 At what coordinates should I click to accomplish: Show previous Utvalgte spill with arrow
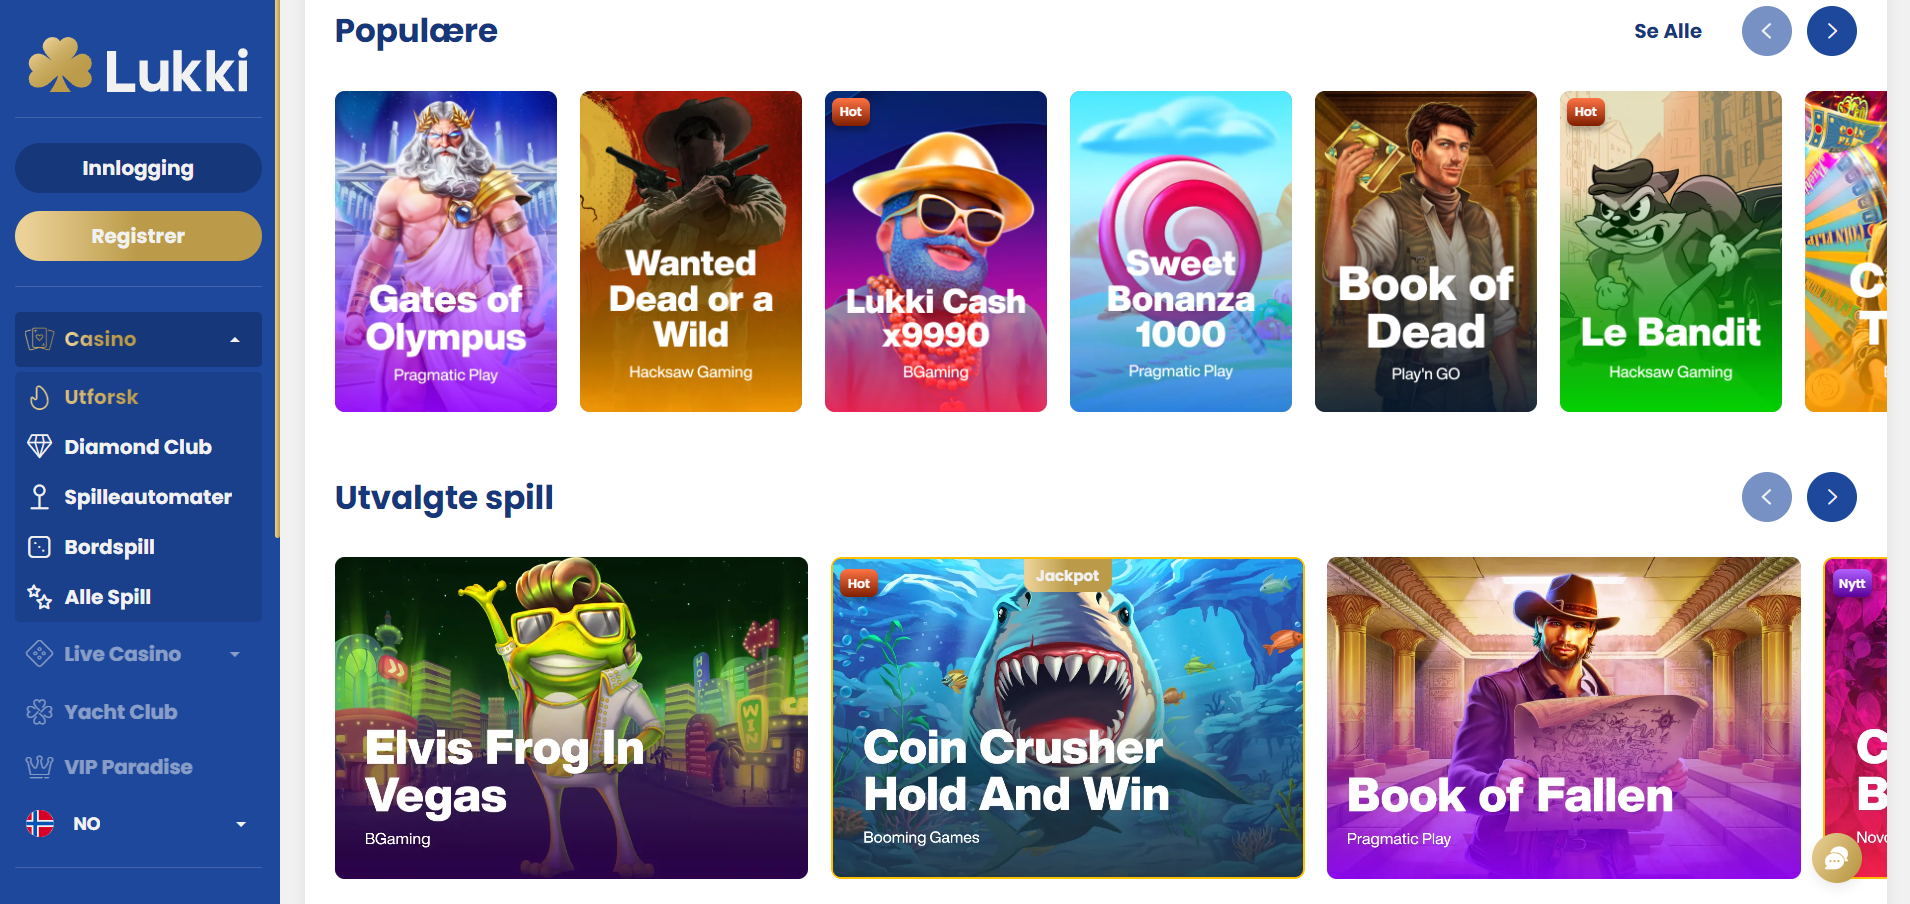tap(1766, 497)
